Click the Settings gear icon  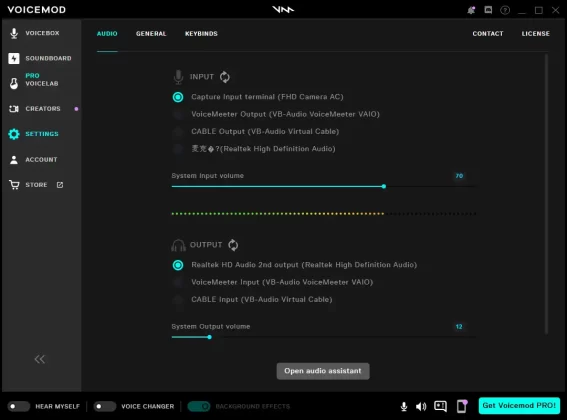14,134
